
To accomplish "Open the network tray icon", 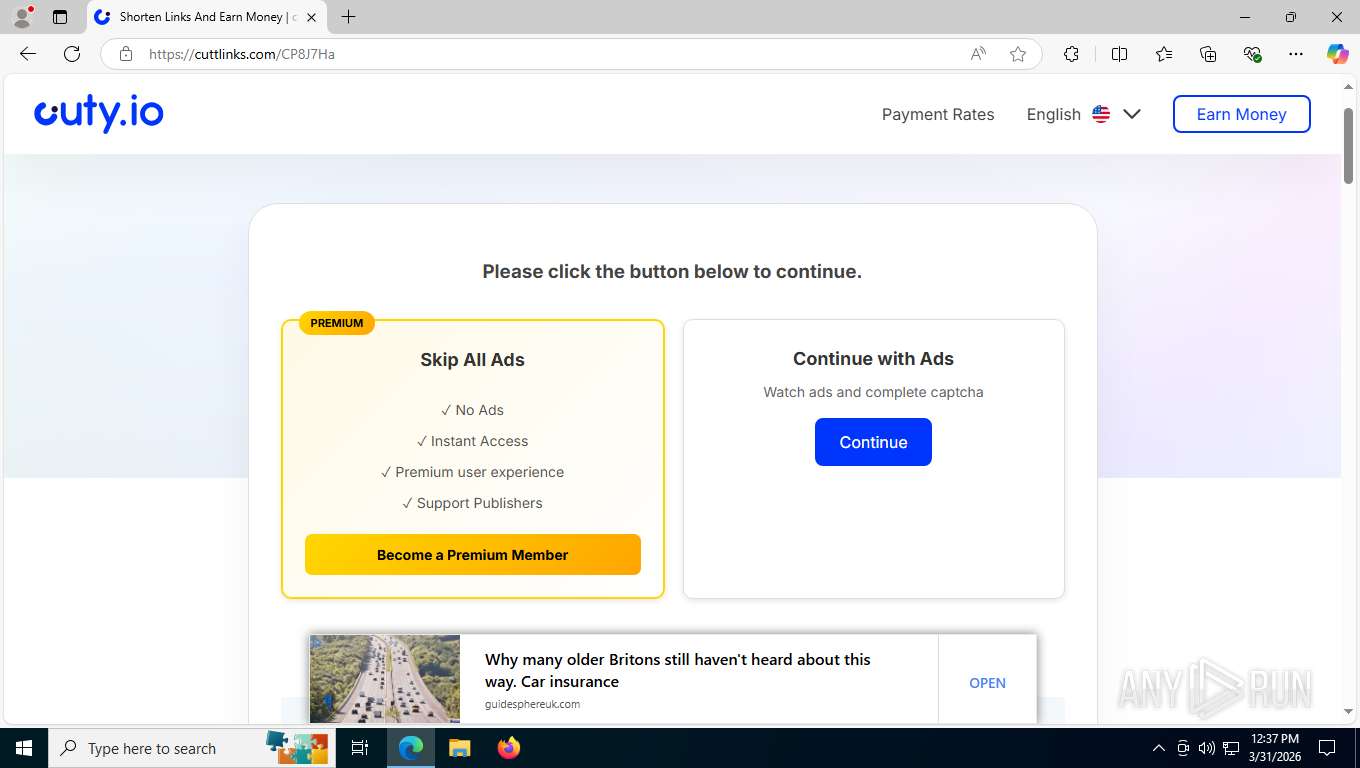I will tap(1230, 748).
